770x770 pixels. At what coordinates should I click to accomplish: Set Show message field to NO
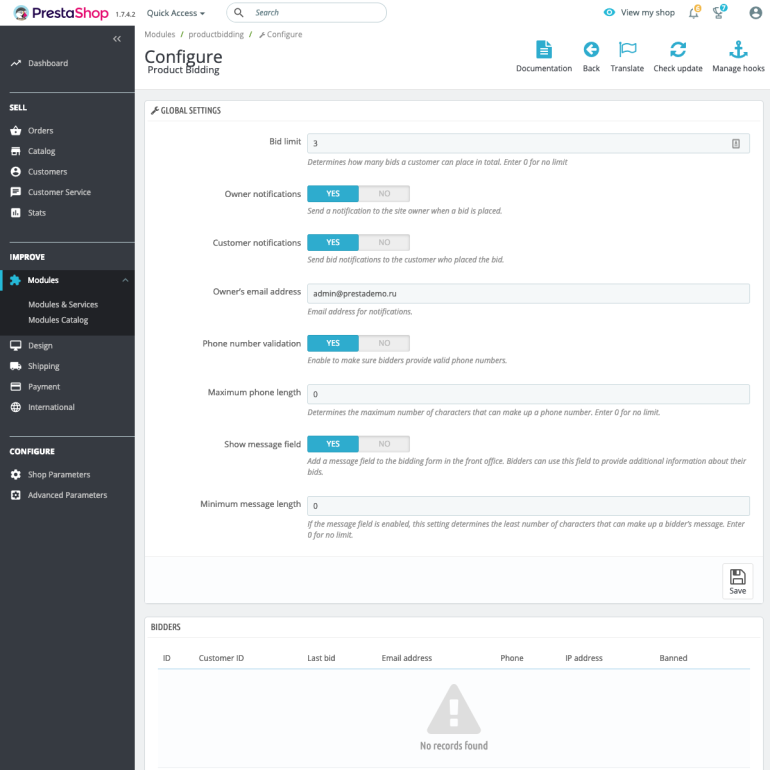point(384,444)
